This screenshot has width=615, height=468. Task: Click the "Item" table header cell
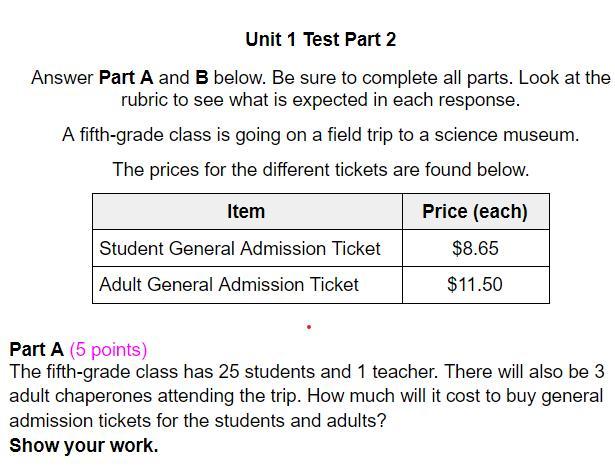(x=246, y=212)
